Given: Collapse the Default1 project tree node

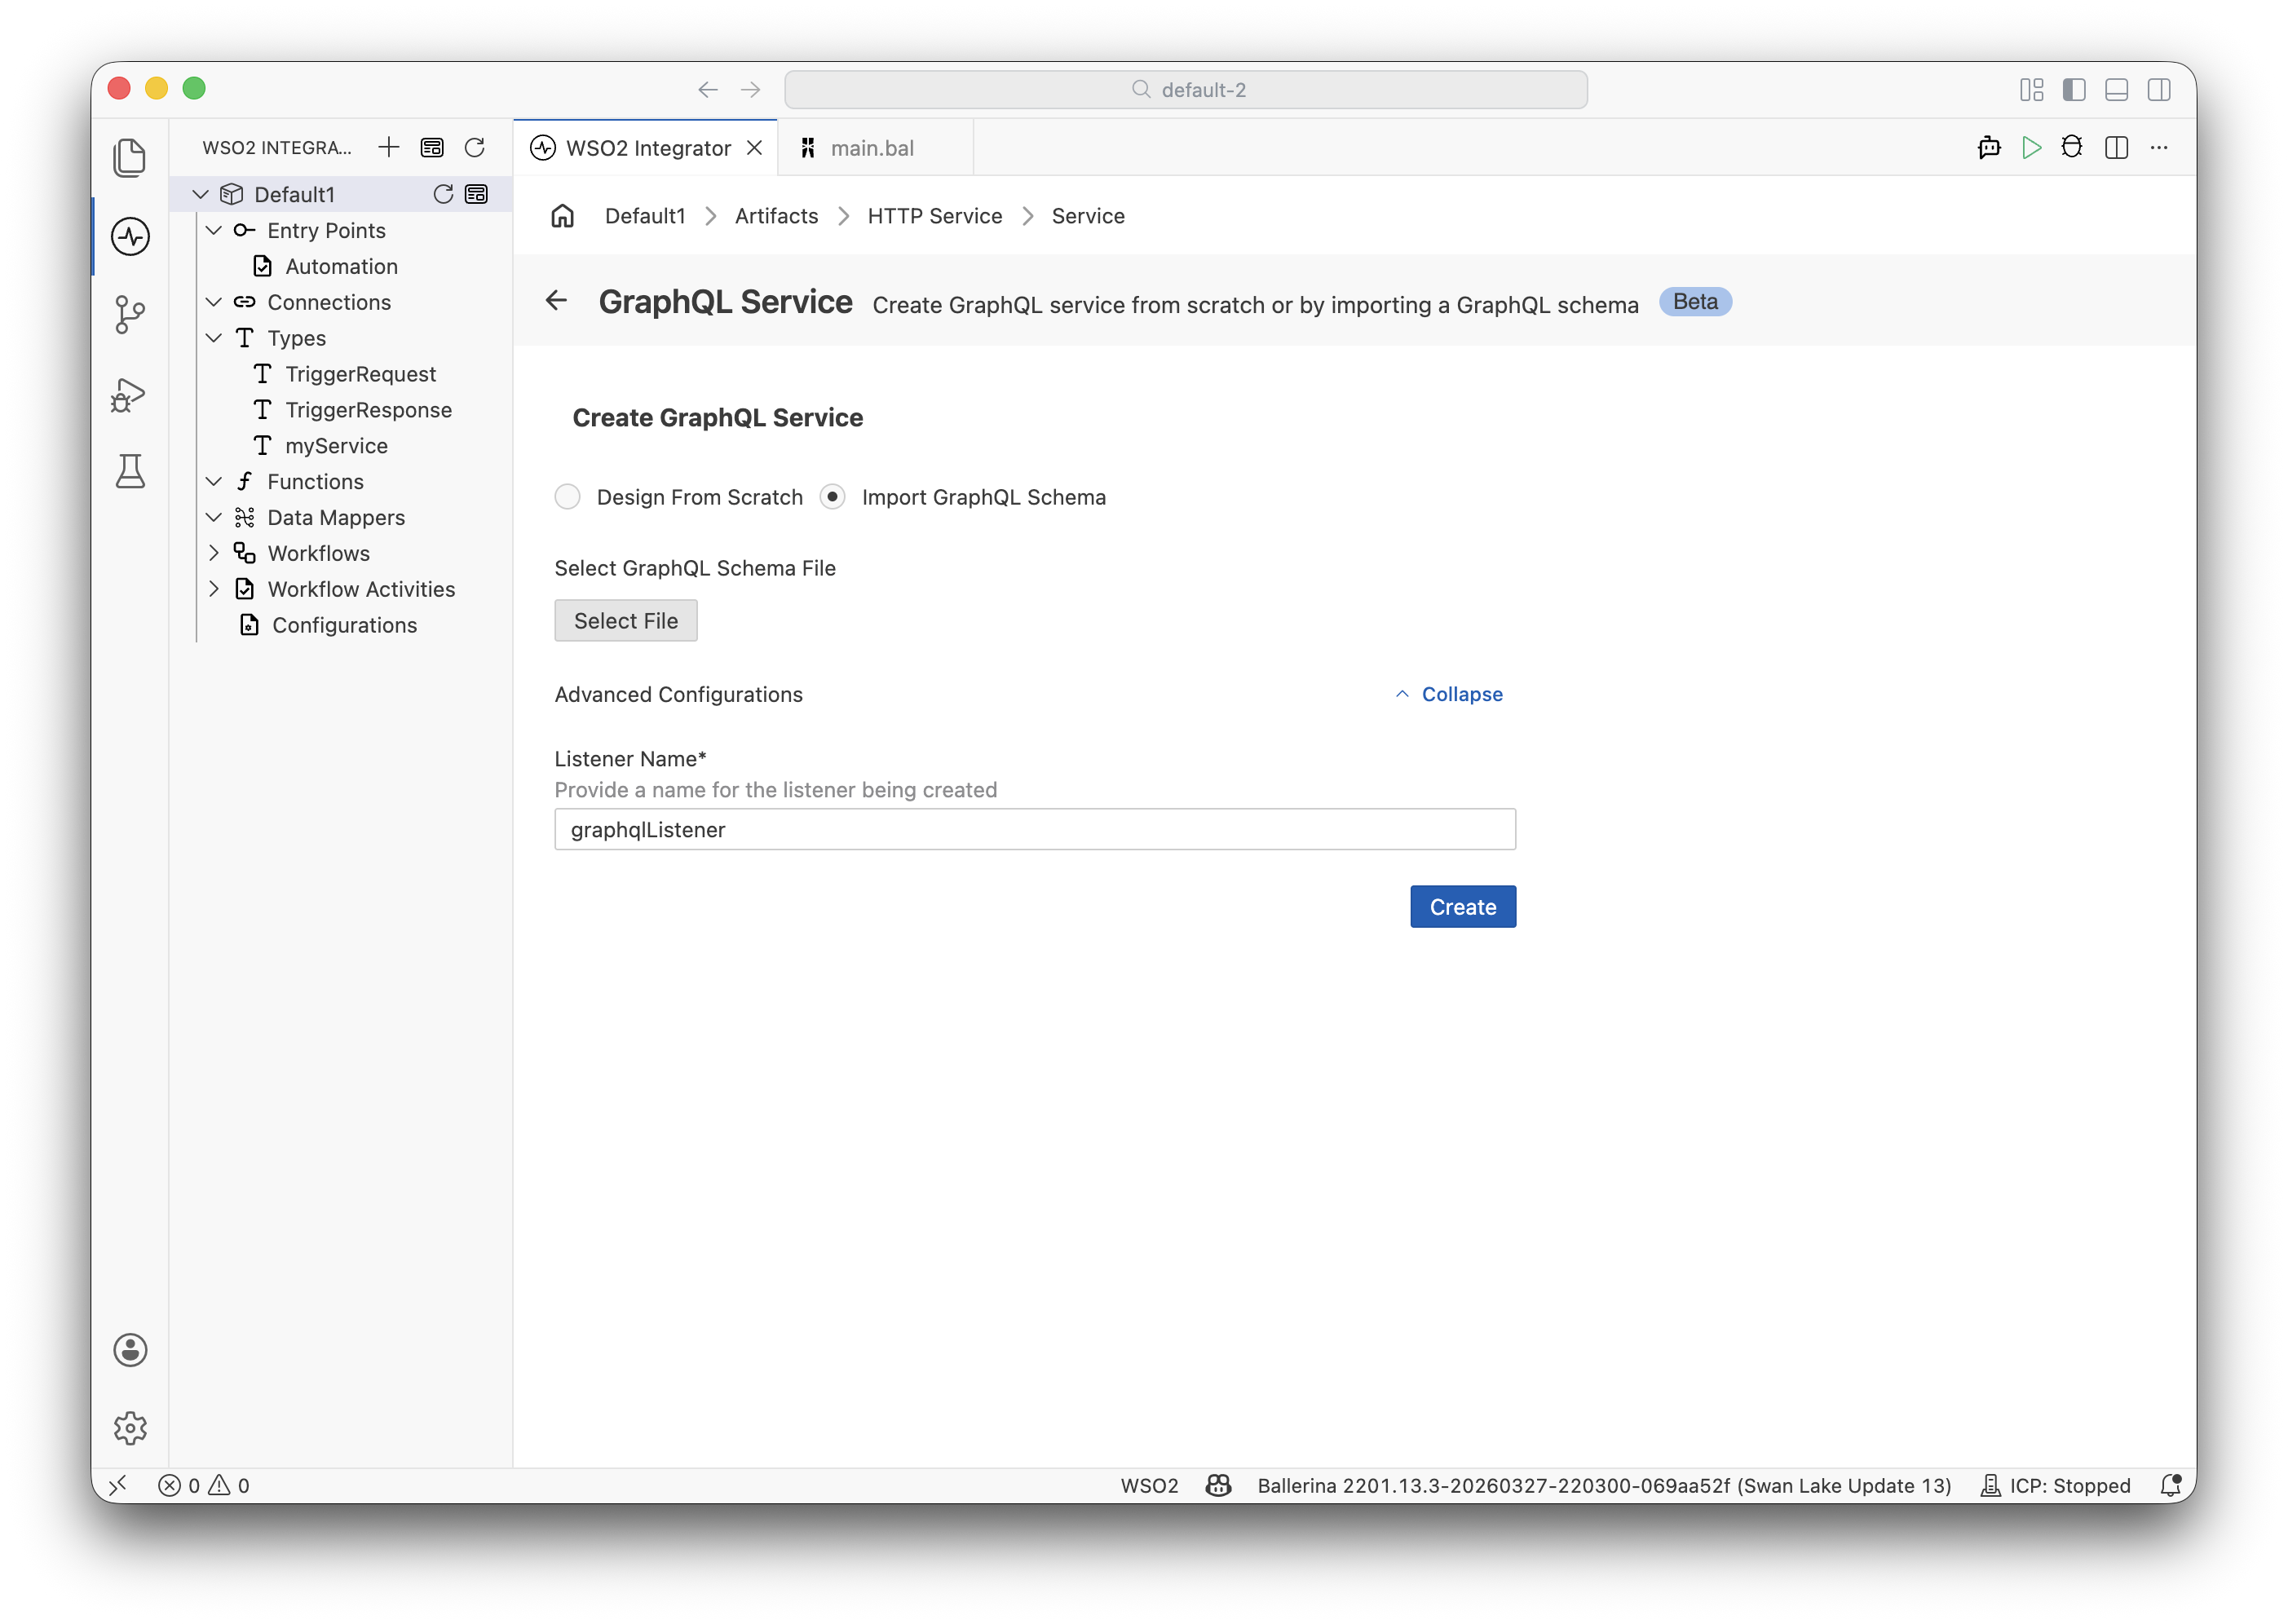Looking at the screenshot, I should pos(201,194).
